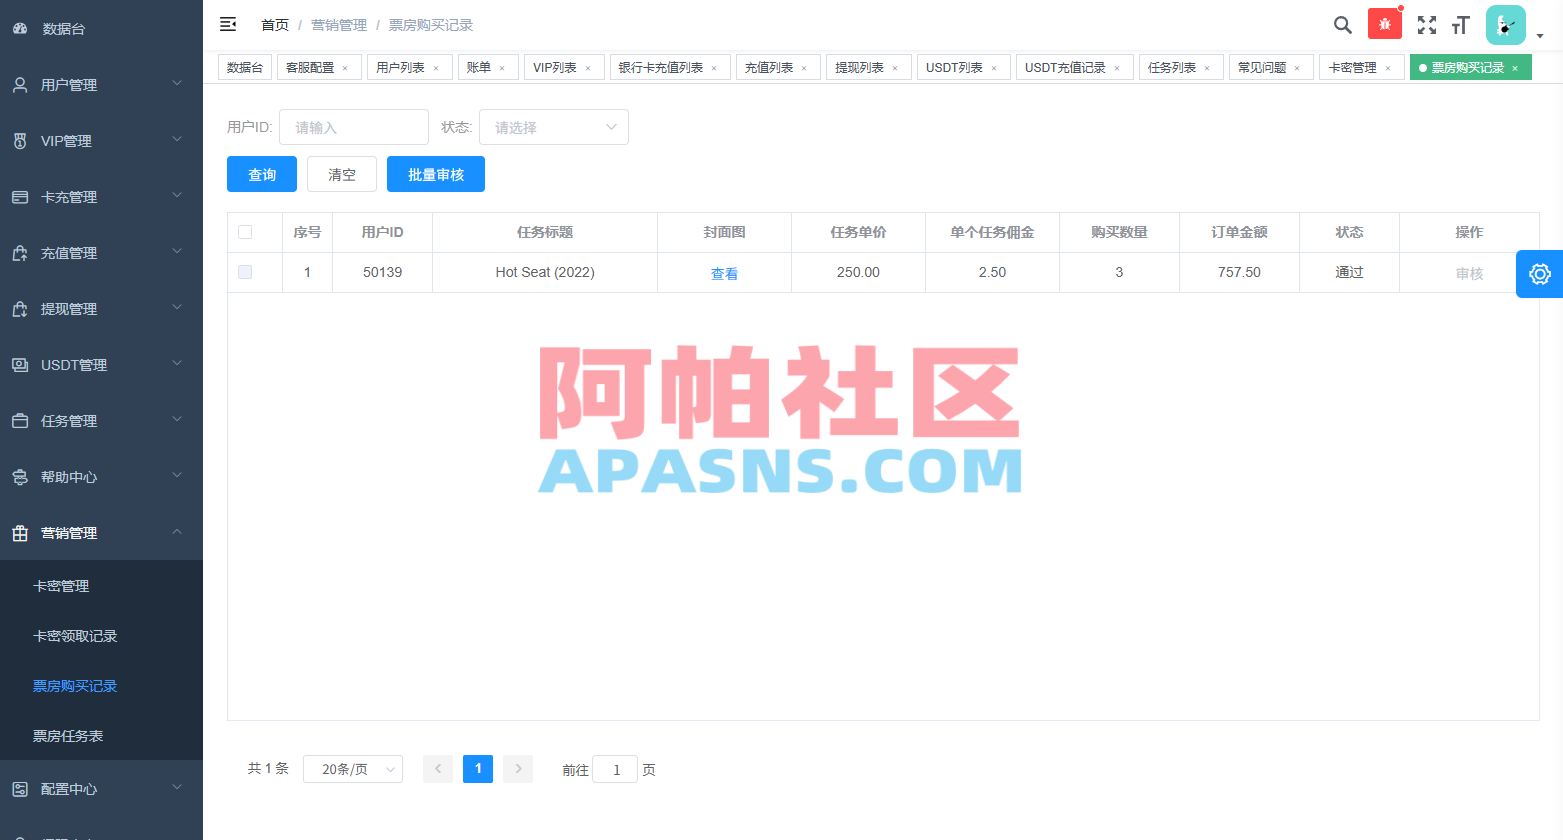Tick the checkbox for row 1
The width and height of the screenshot is (1563, 840).
pos(245,272)
